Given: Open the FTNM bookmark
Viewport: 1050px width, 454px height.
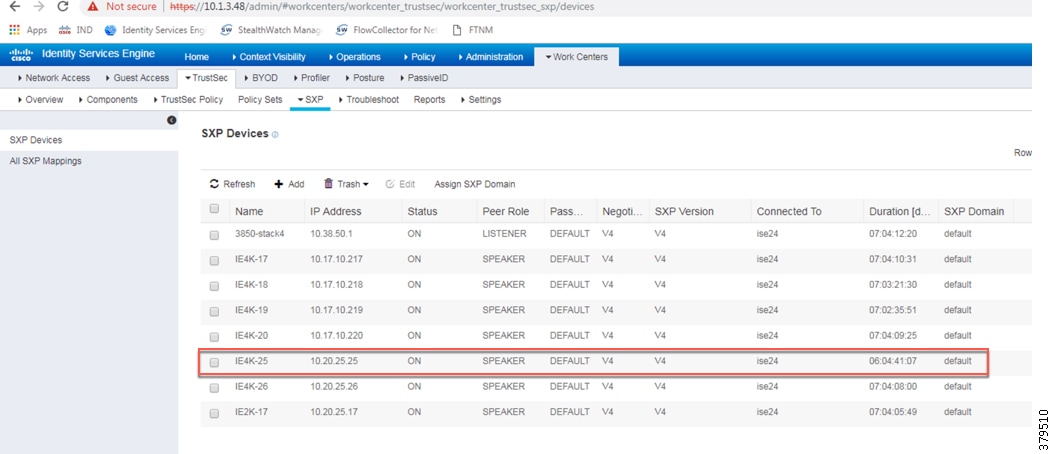Looking at the screenshot, I should click(473, 30).
